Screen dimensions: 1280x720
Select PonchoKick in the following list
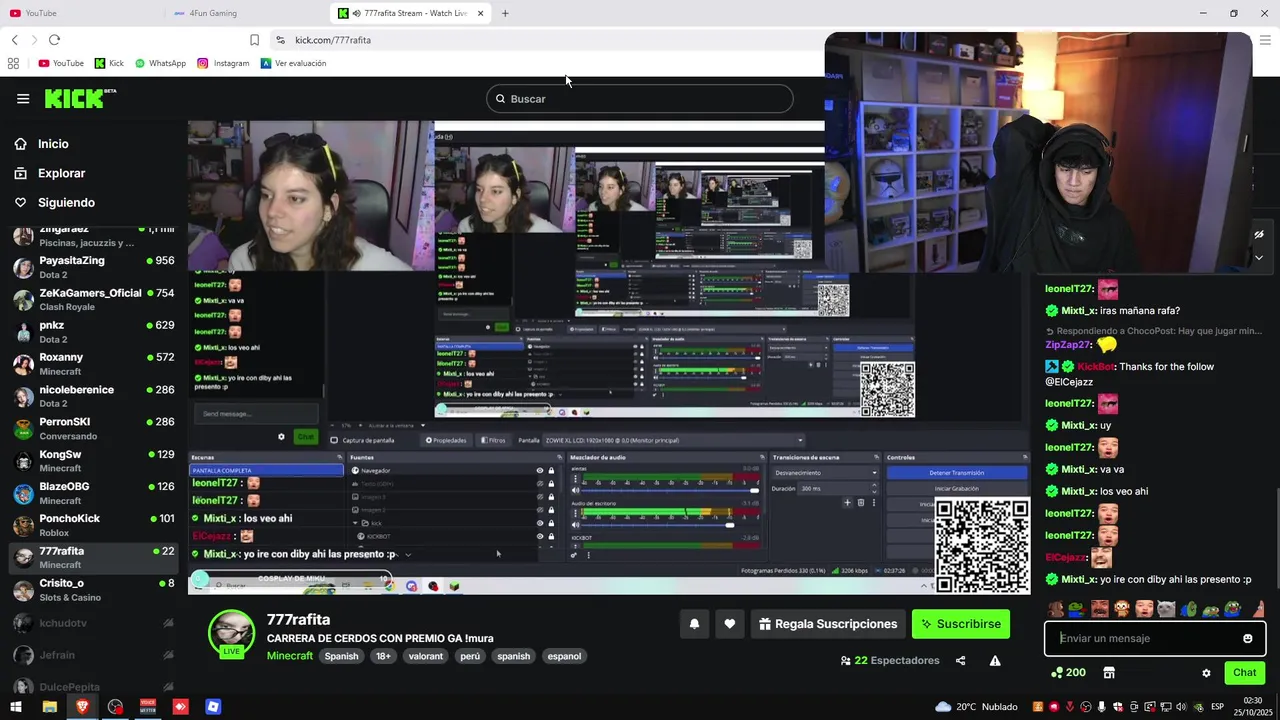coord(93,525)
